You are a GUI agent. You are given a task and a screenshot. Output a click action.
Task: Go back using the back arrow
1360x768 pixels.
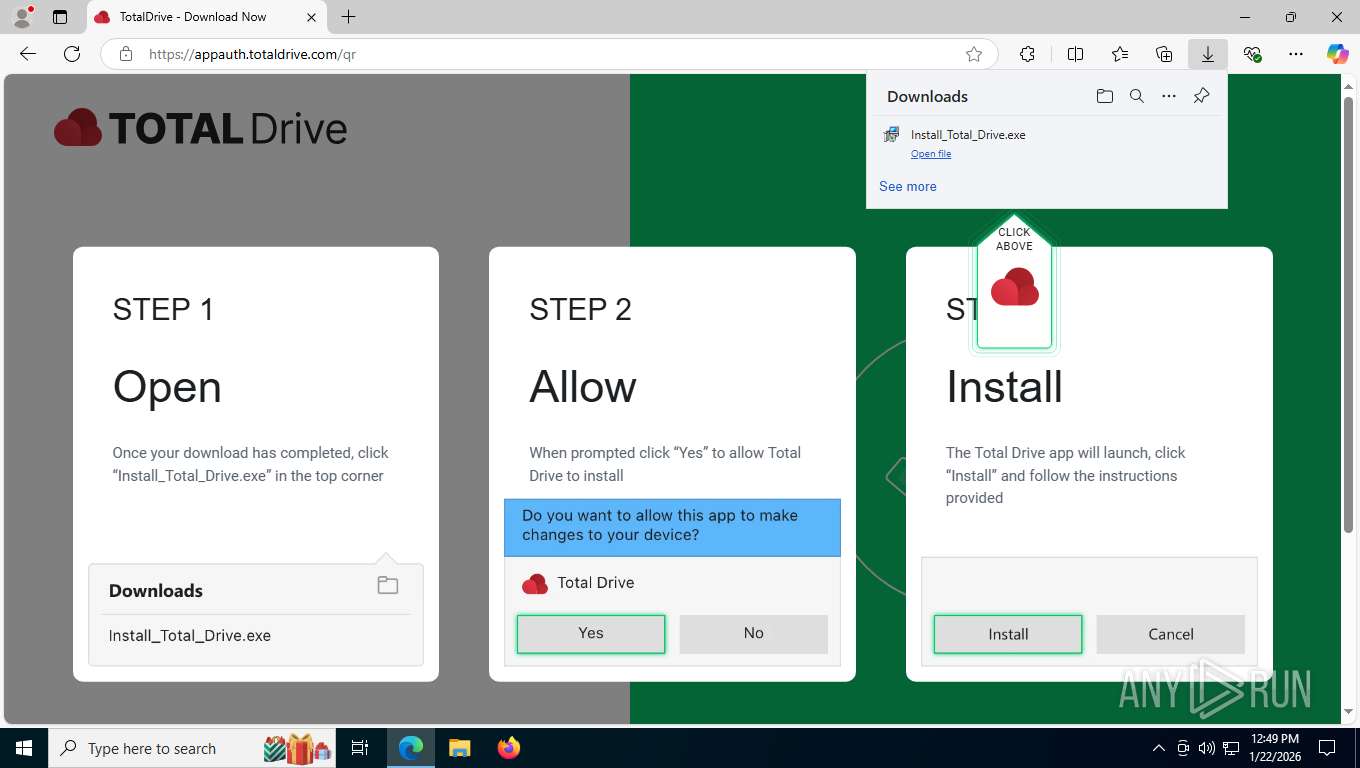(x=28, y=54)
